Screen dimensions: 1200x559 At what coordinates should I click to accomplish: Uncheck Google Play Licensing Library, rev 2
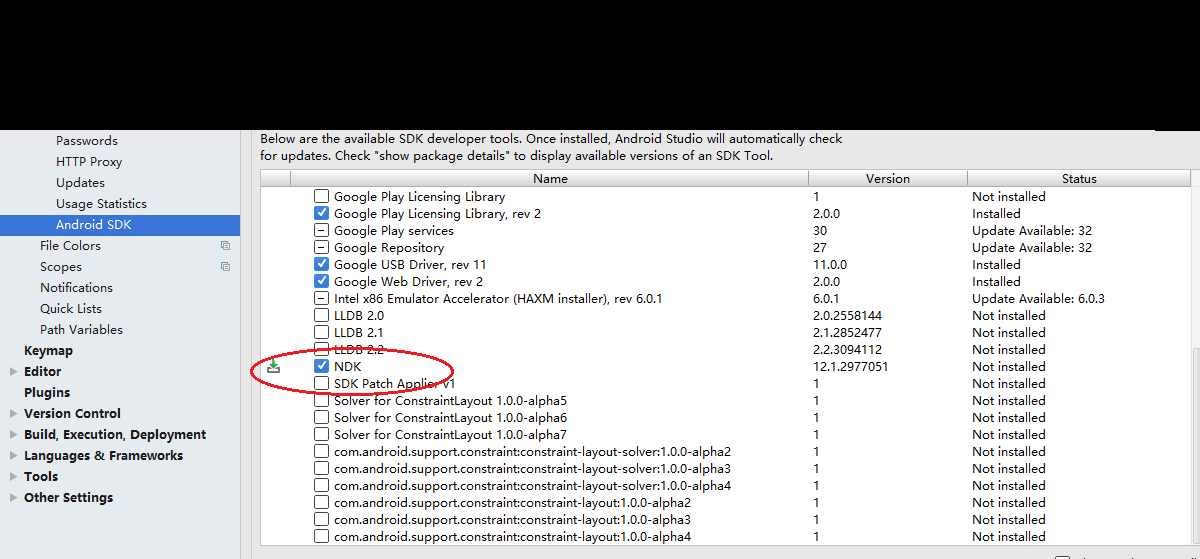[321, 214]
